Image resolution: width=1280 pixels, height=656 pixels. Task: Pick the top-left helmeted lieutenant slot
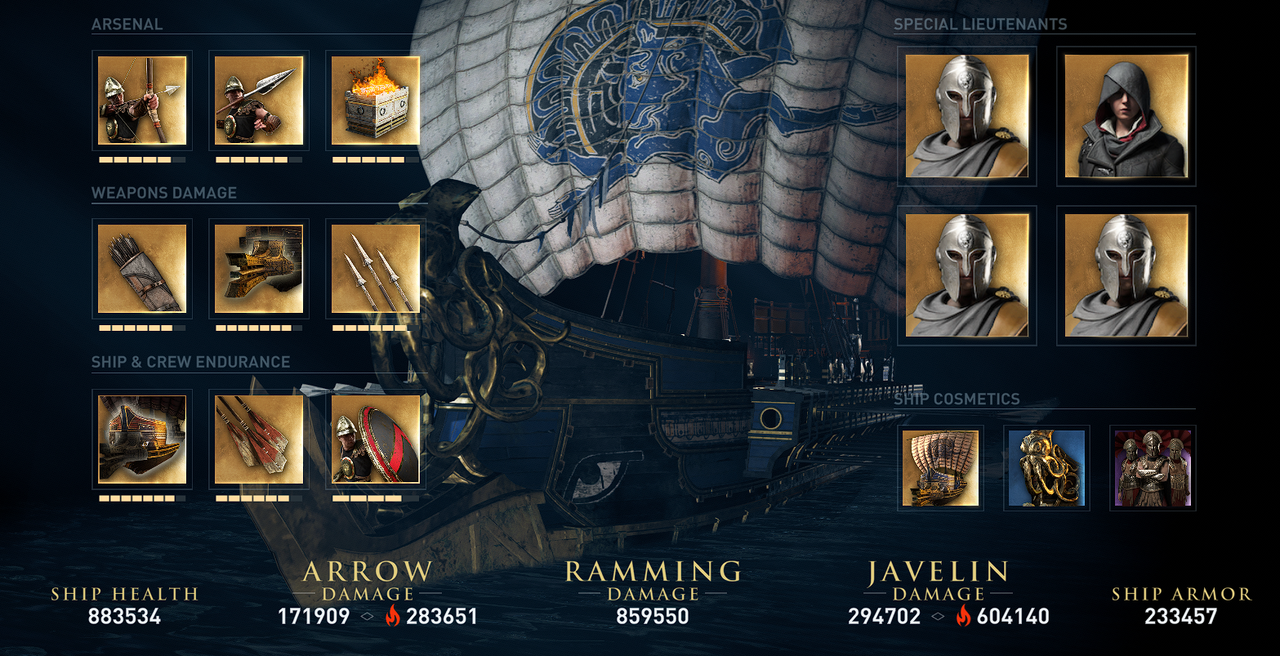pyautogui.click(x=967, y=116)
